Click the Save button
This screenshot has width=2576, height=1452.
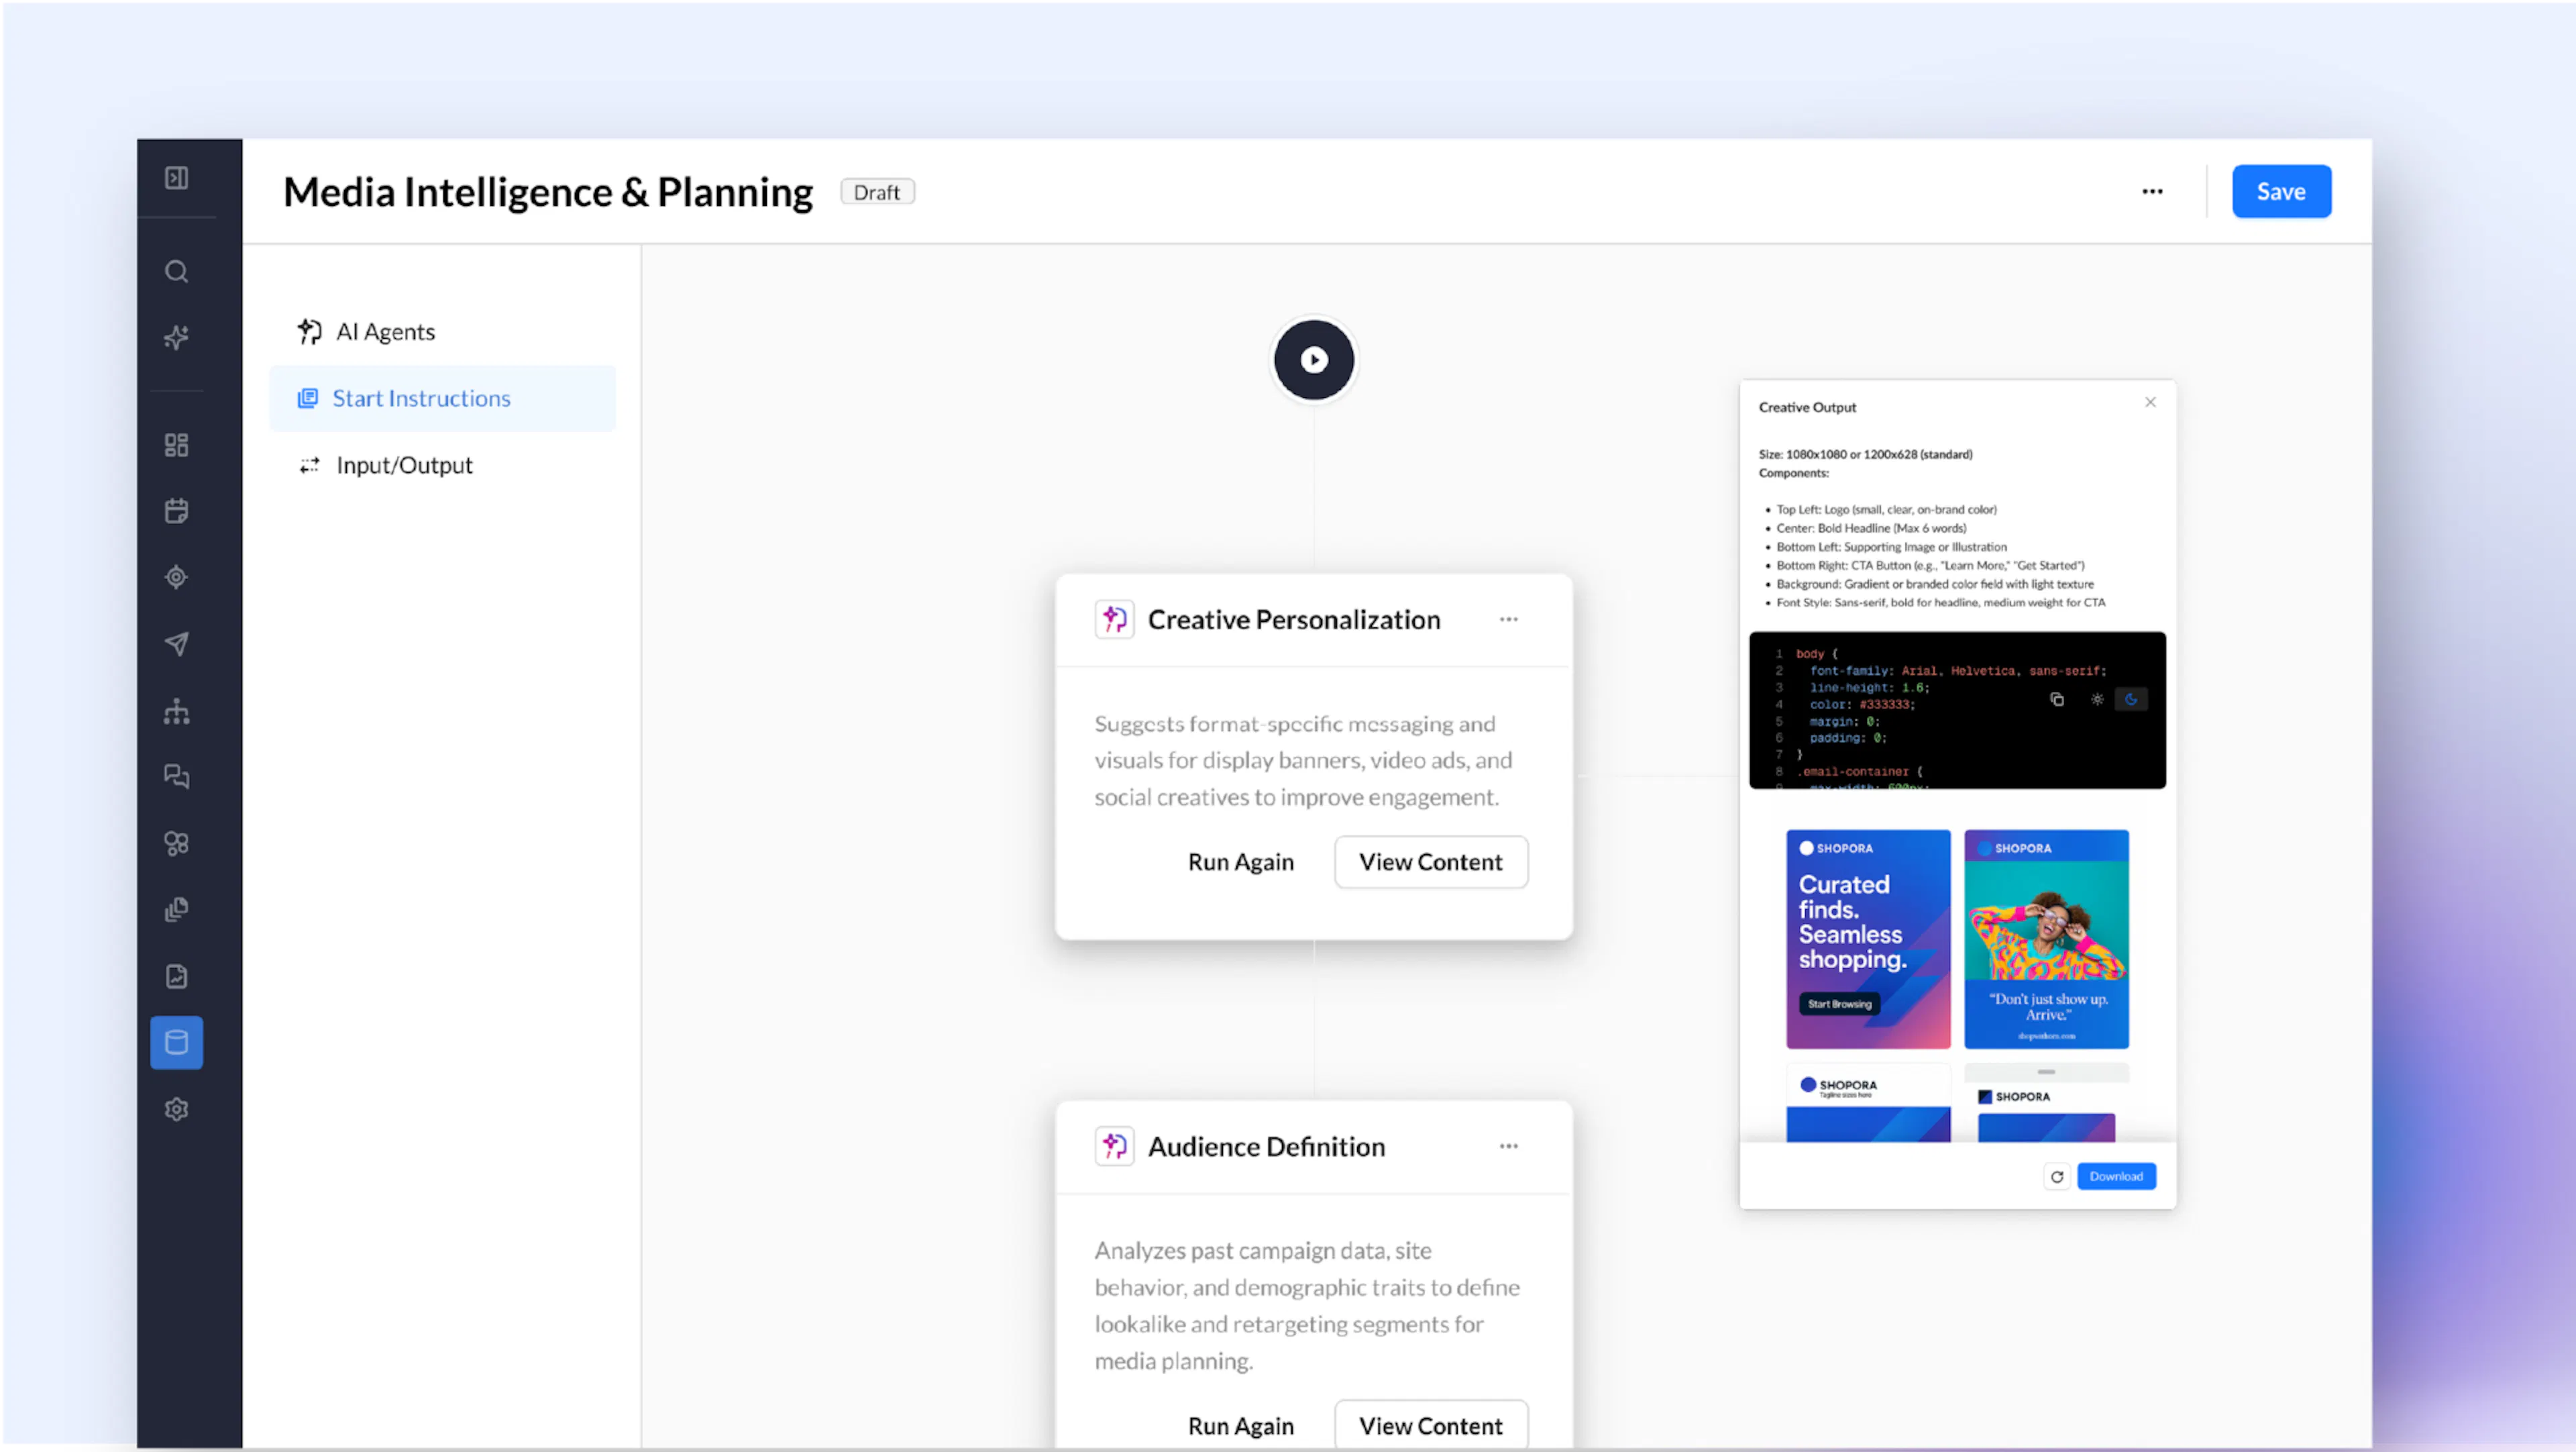point(2282,192)
